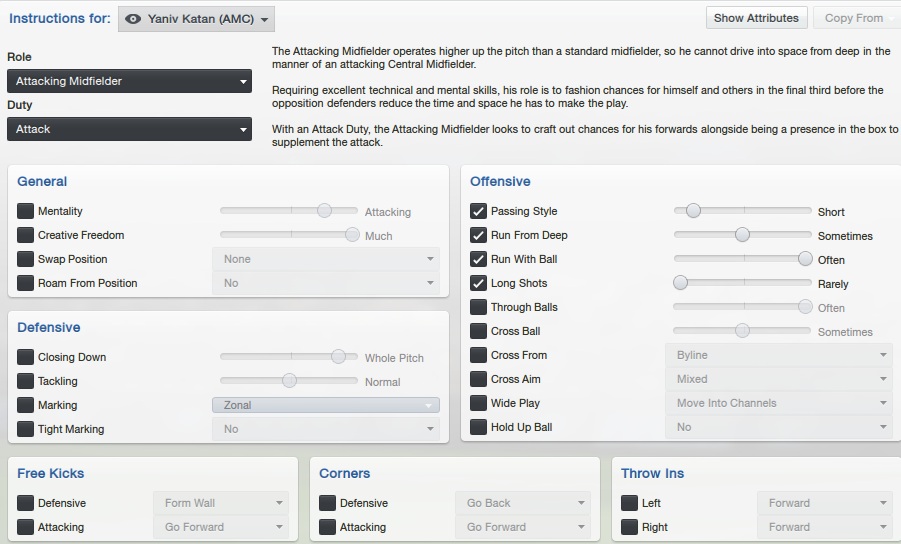Screen dimensions: 901x544
Task: Click the Copy From button
Action: coord(853,18)
